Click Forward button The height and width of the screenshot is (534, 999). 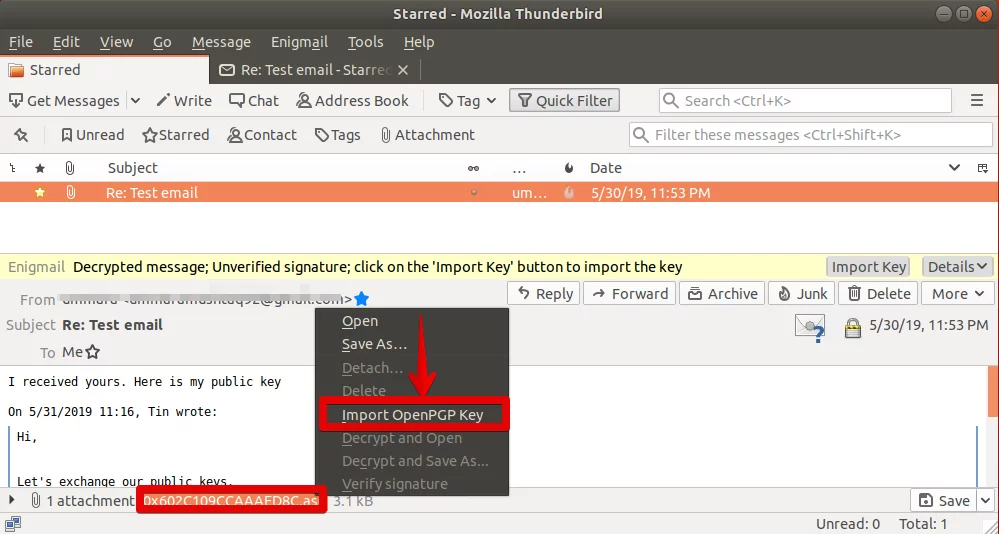629,294
